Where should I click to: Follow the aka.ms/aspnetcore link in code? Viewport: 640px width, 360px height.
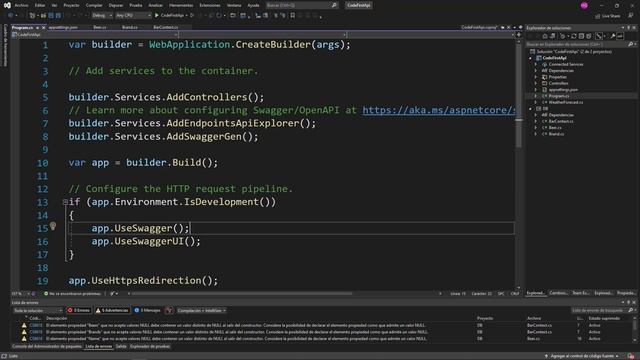click(438, 110)
